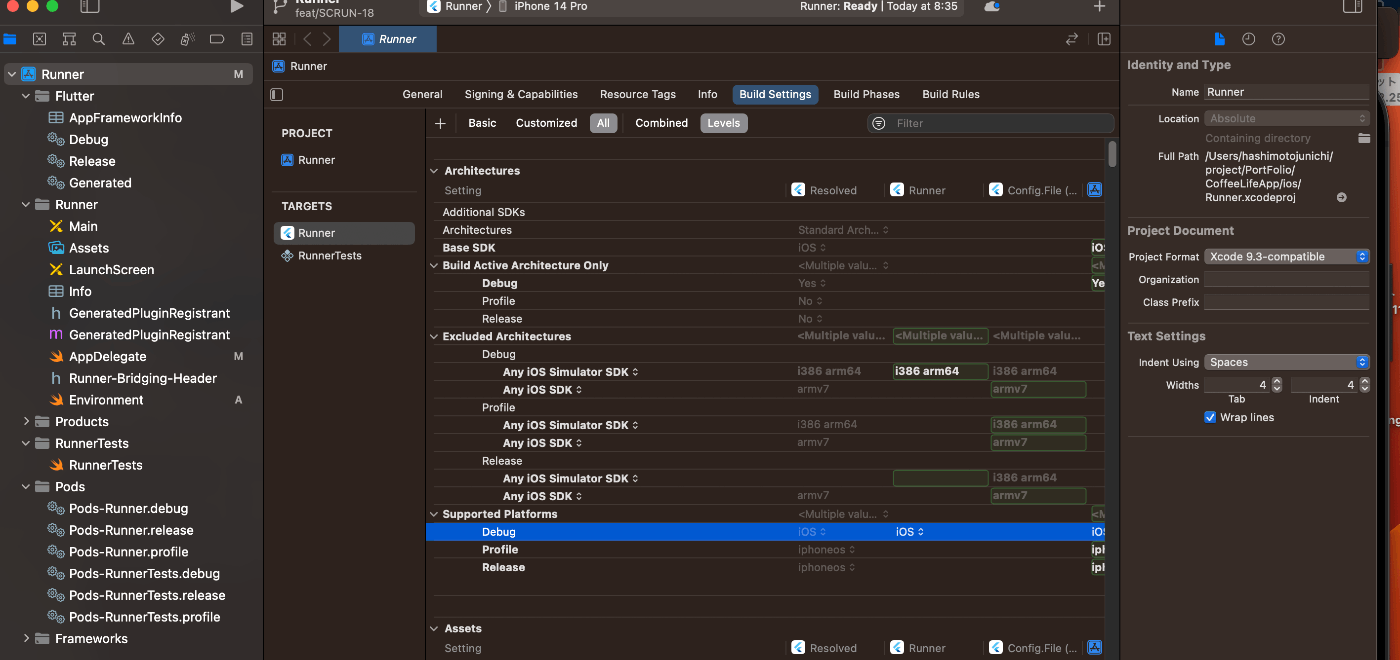This screenshot has width=1400, height=660.
Task: Toggle the right inspector panel
Action: pos(1353,6)
